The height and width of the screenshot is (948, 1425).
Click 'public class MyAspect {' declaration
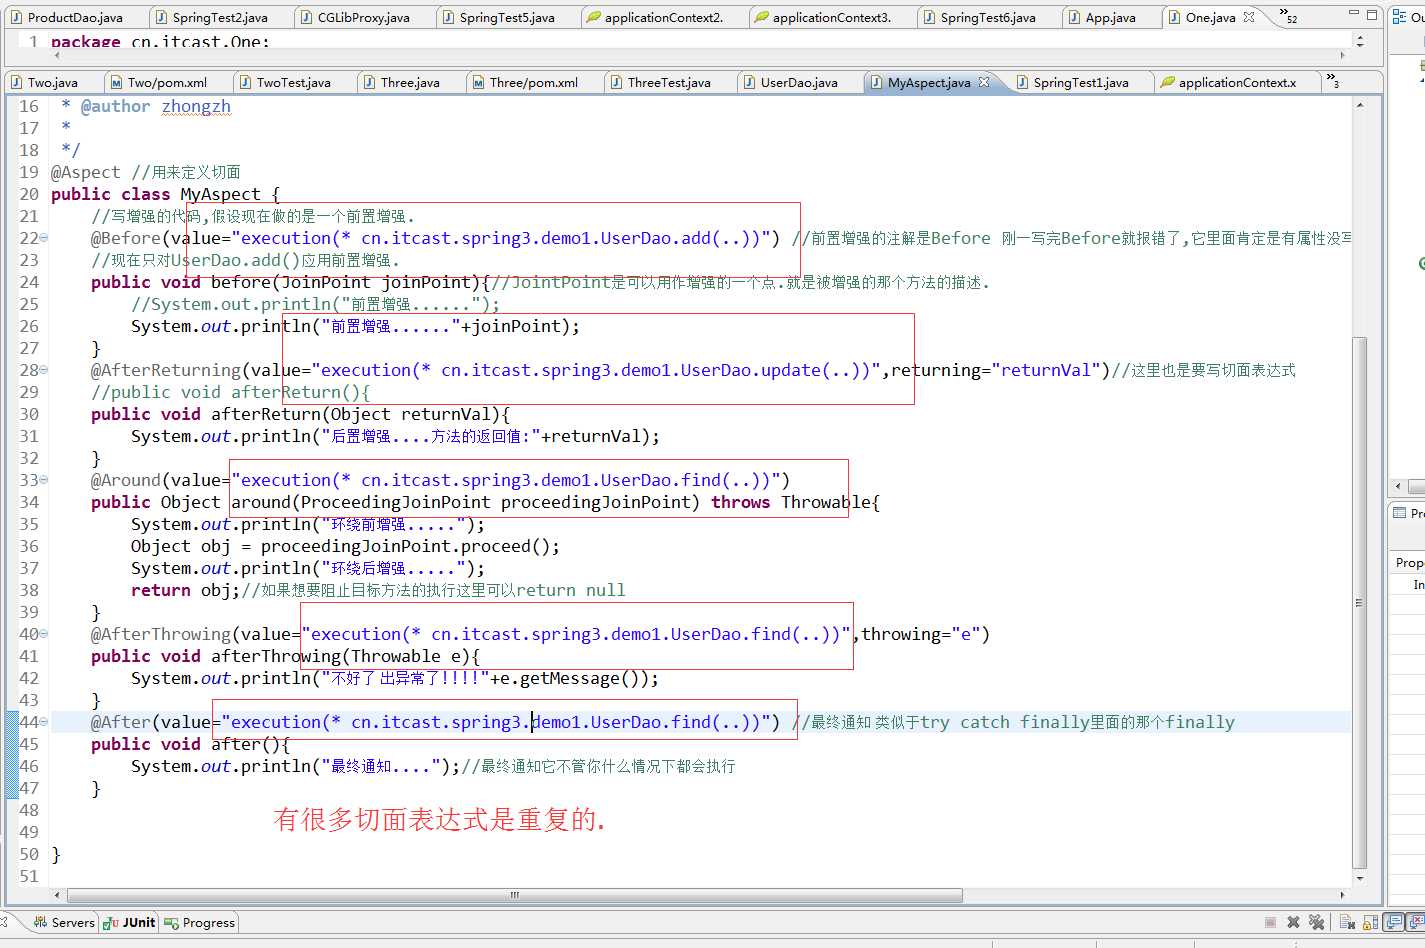[x=166, y=194]
